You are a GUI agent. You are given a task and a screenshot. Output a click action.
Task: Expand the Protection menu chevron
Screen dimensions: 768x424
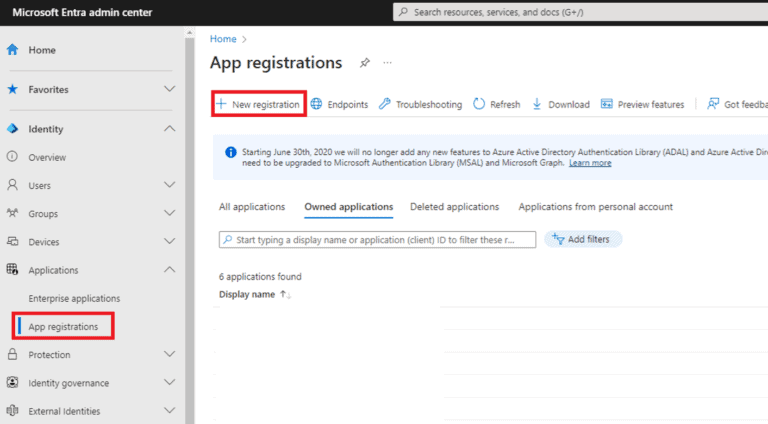pyautogui.click(x=169, y=354)
